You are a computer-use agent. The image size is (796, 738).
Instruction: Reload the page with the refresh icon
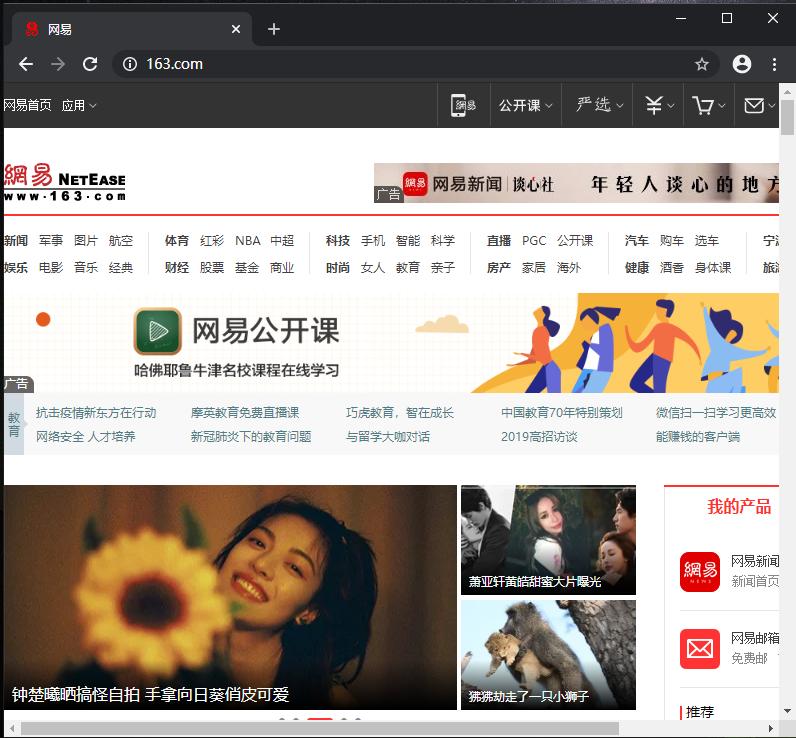90,64
